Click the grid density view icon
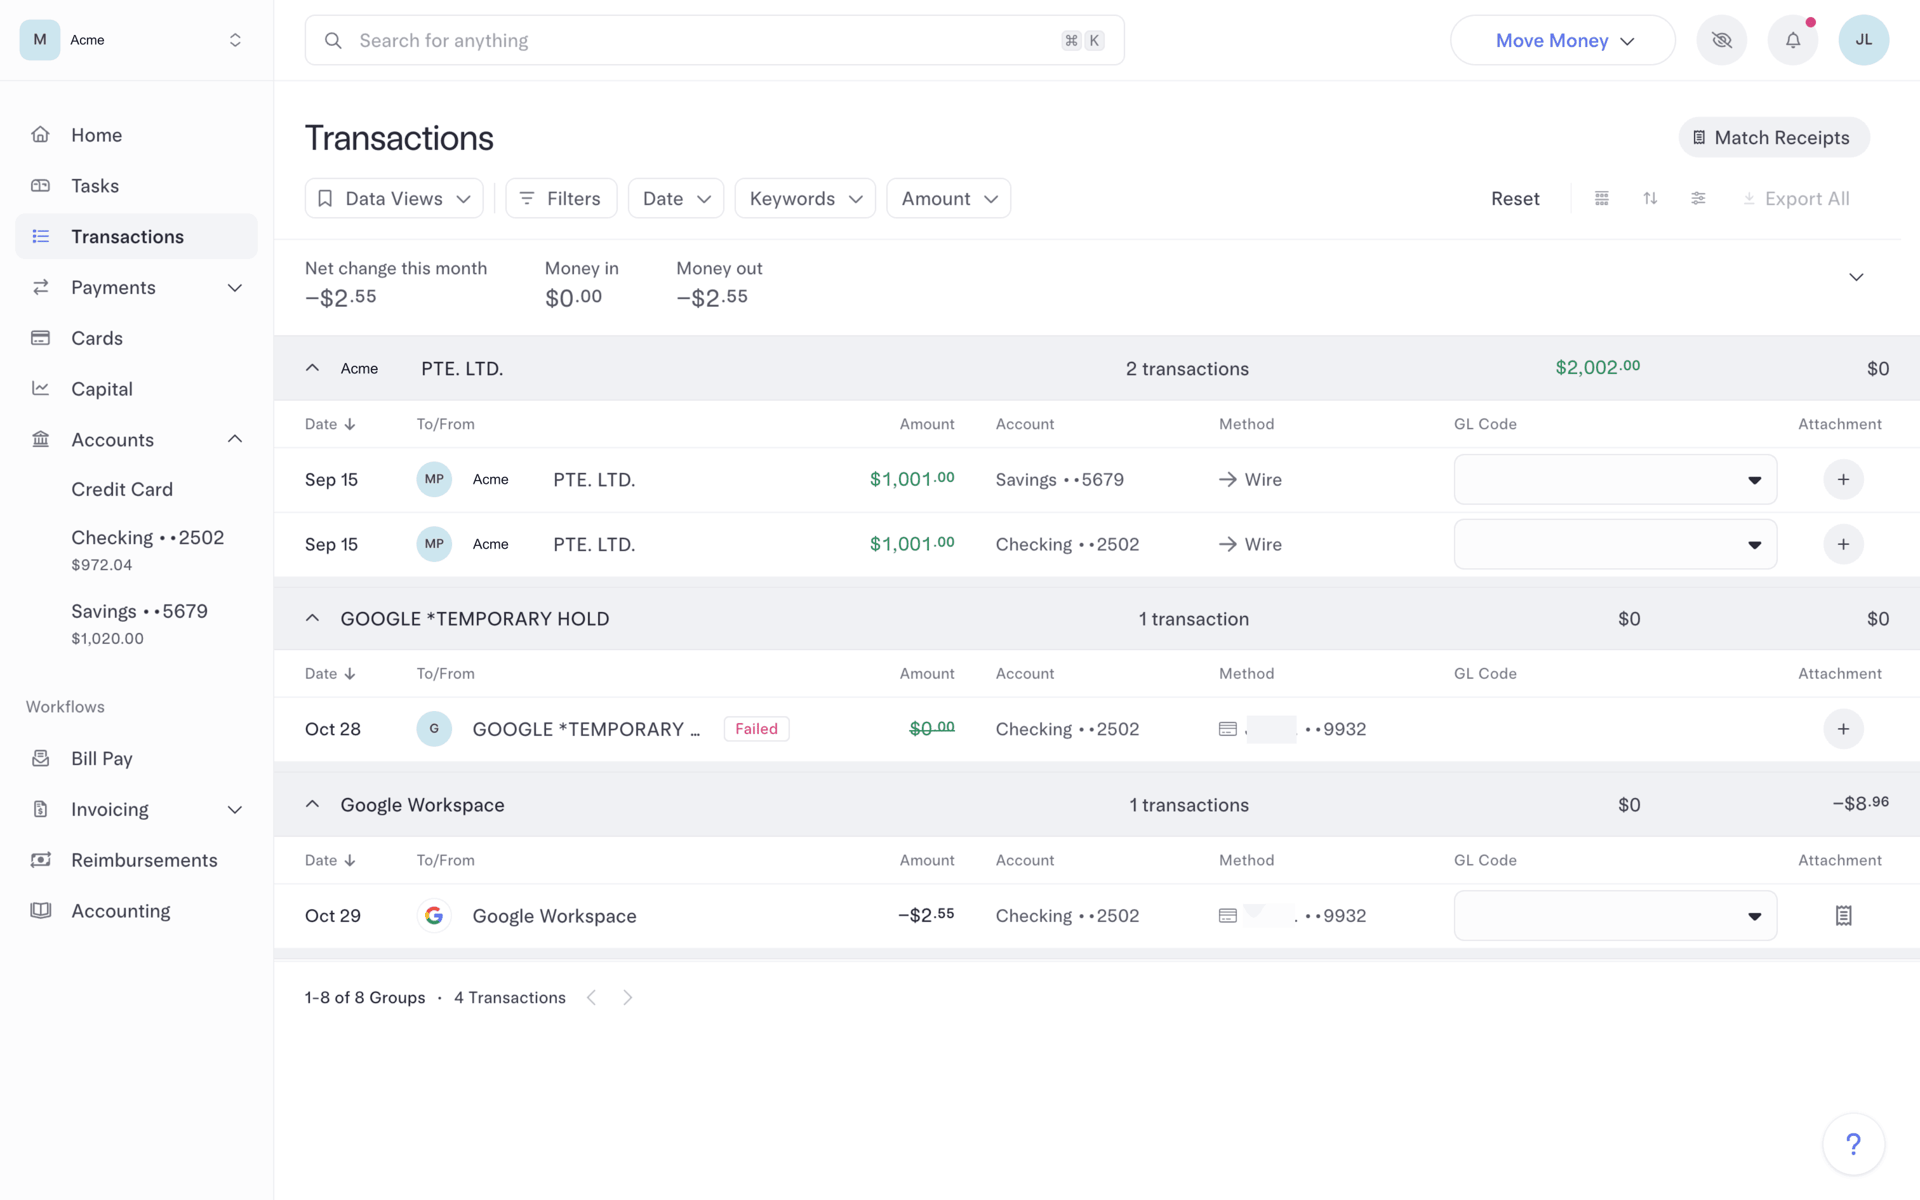Image resolution: width=1920 pixels, height=1200 pixels. (1602, 198)
